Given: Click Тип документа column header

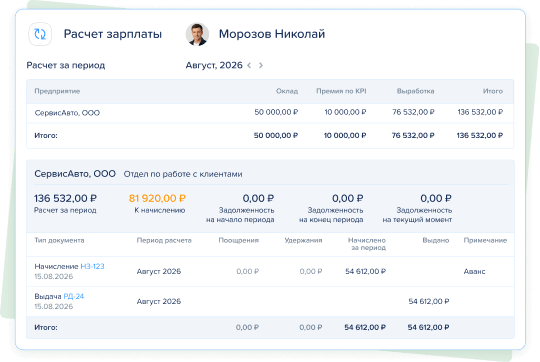Looking at the screenshot, I should [59, 240].
